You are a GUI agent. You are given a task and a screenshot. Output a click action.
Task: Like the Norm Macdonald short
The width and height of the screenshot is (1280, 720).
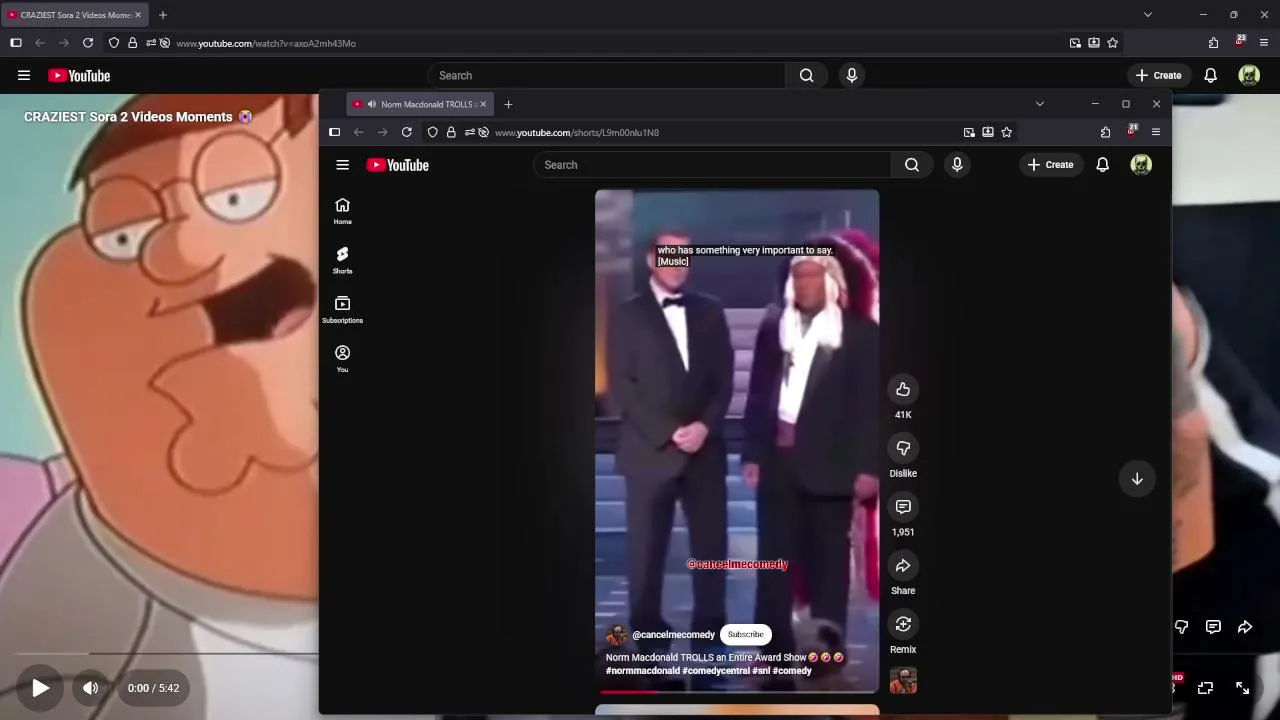[903, 389]
